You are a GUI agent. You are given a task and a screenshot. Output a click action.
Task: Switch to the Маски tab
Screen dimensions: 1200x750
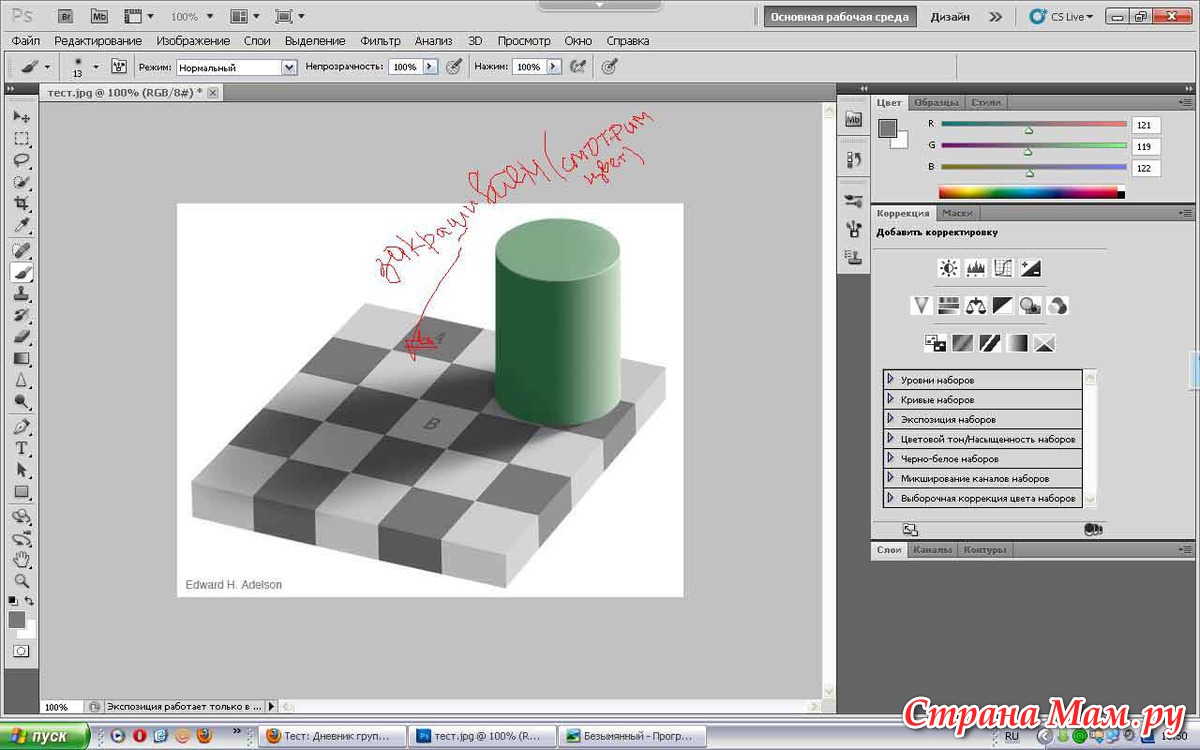pyautogui.click(x=957, y=213)
